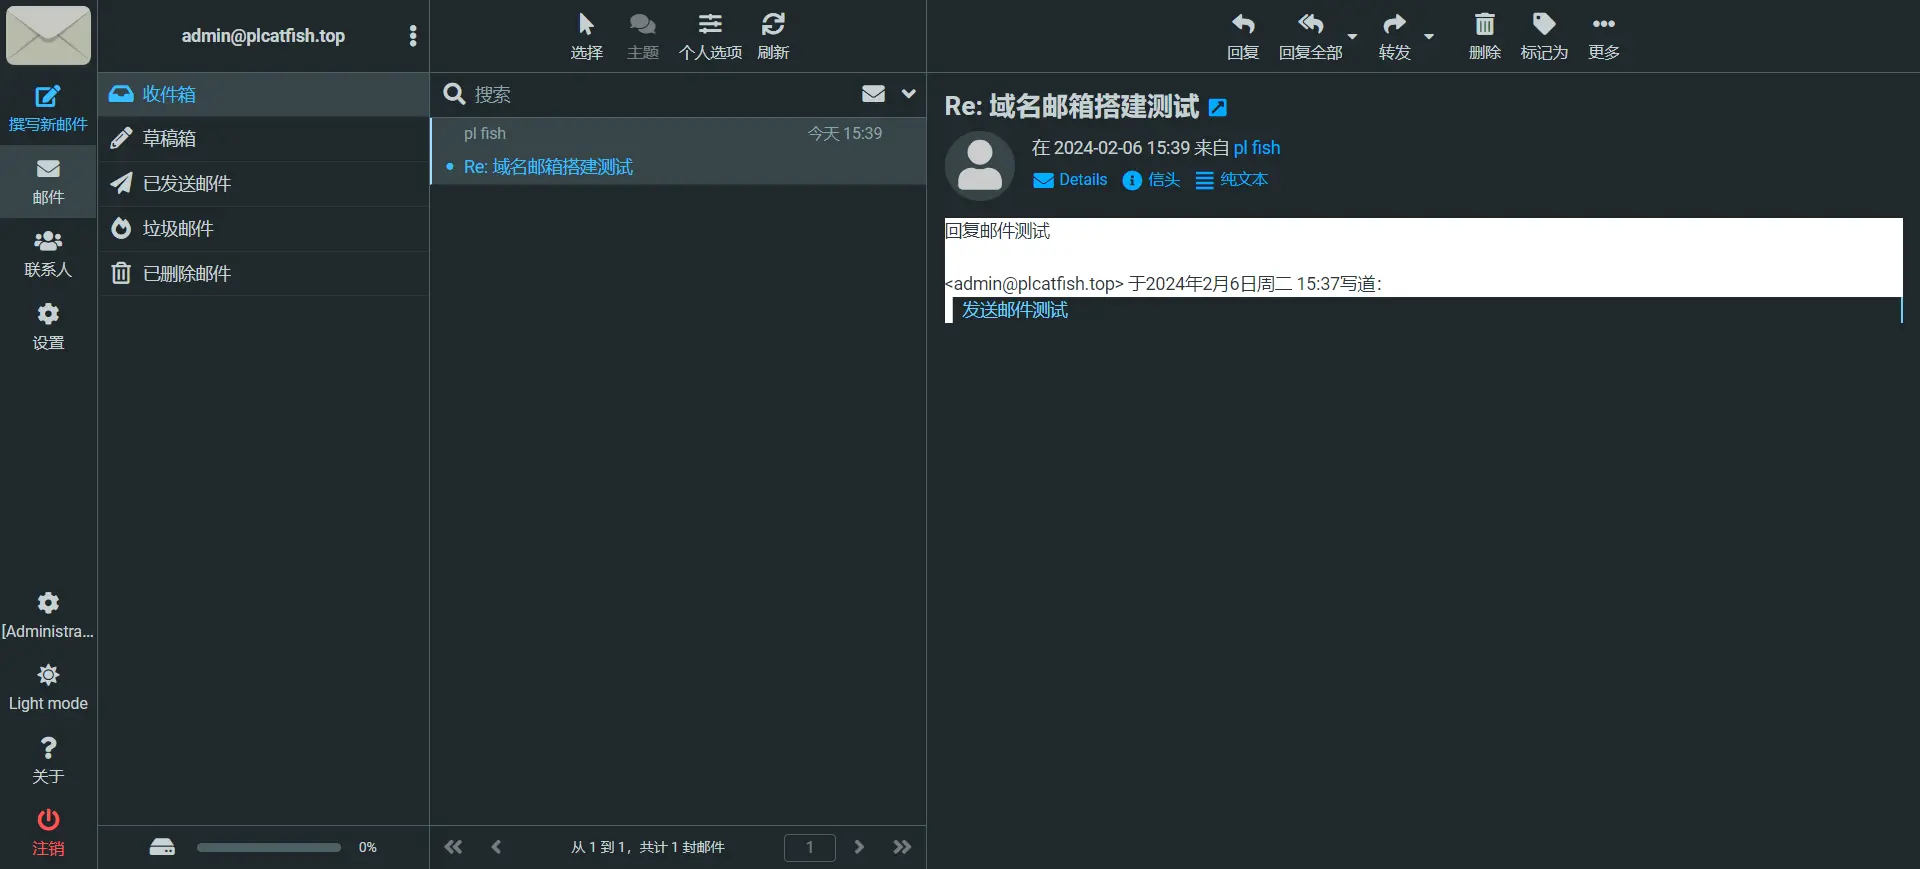This screenshot has width=1920, height=869.
Task: Click the 'pl fish' sender link in header
Action: coord(1257,148)
